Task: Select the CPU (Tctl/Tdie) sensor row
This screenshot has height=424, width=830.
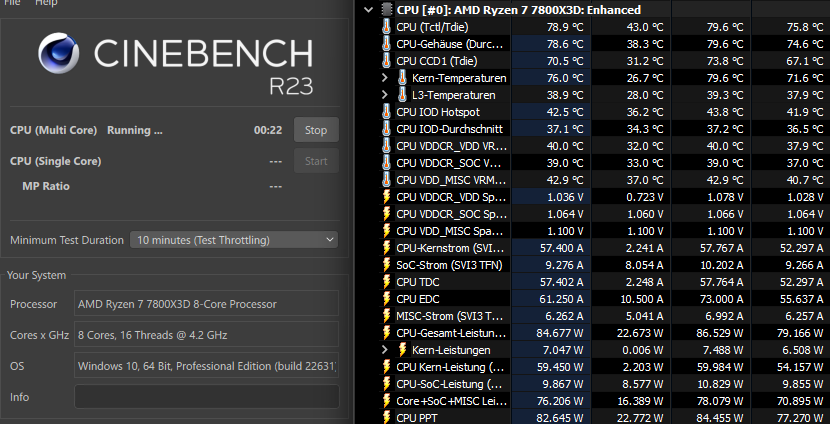Action: [605, 27]
